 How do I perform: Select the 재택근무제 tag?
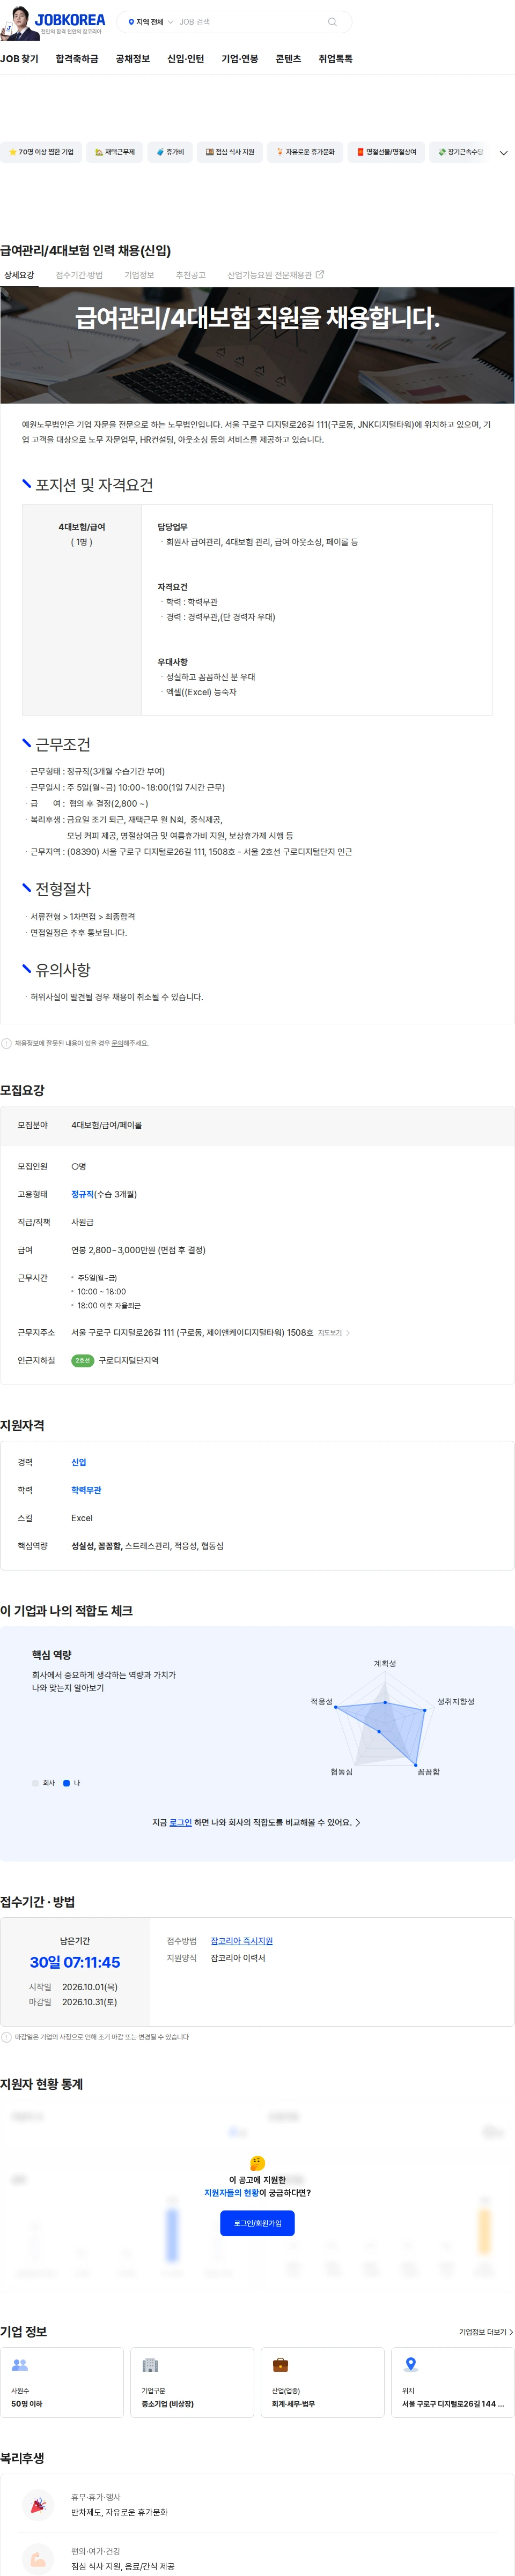114,152
